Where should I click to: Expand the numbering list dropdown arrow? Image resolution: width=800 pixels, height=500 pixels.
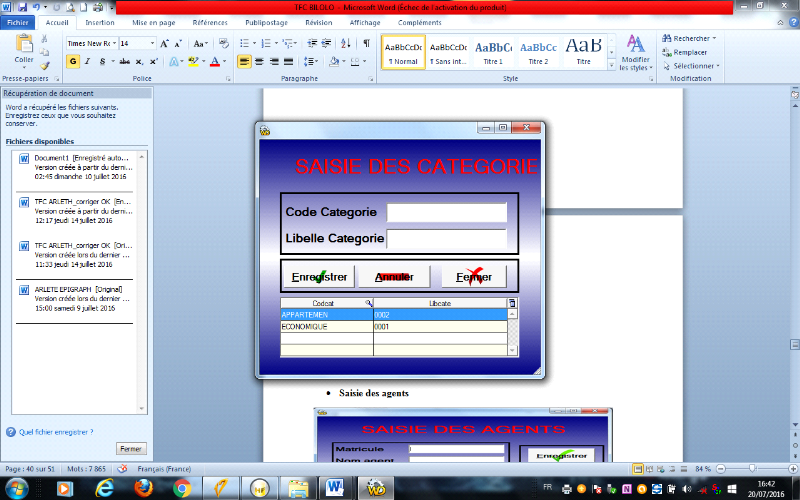[276, 43]
